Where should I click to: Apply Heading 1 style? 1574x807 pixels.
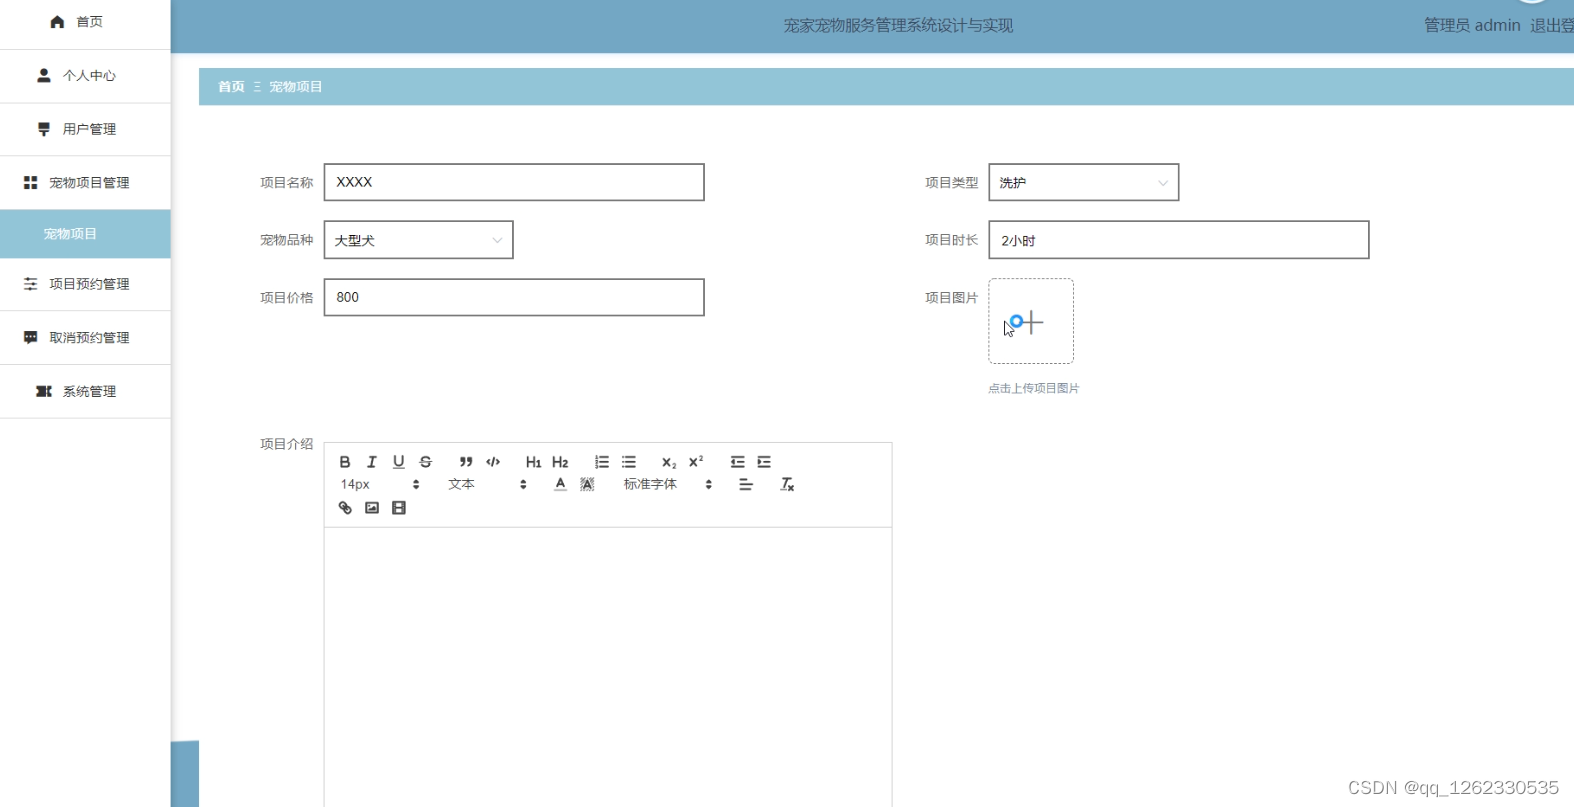click(x=533, y=462)
